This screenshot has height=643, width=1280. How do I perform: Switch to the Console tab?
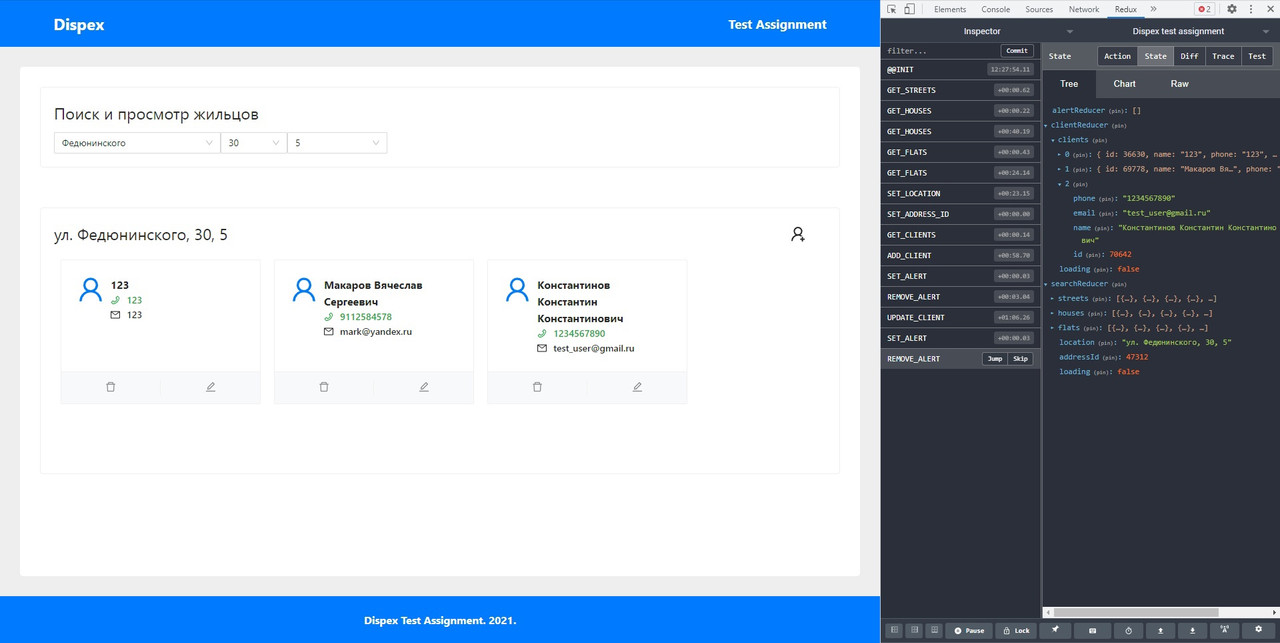coord(995,9)
